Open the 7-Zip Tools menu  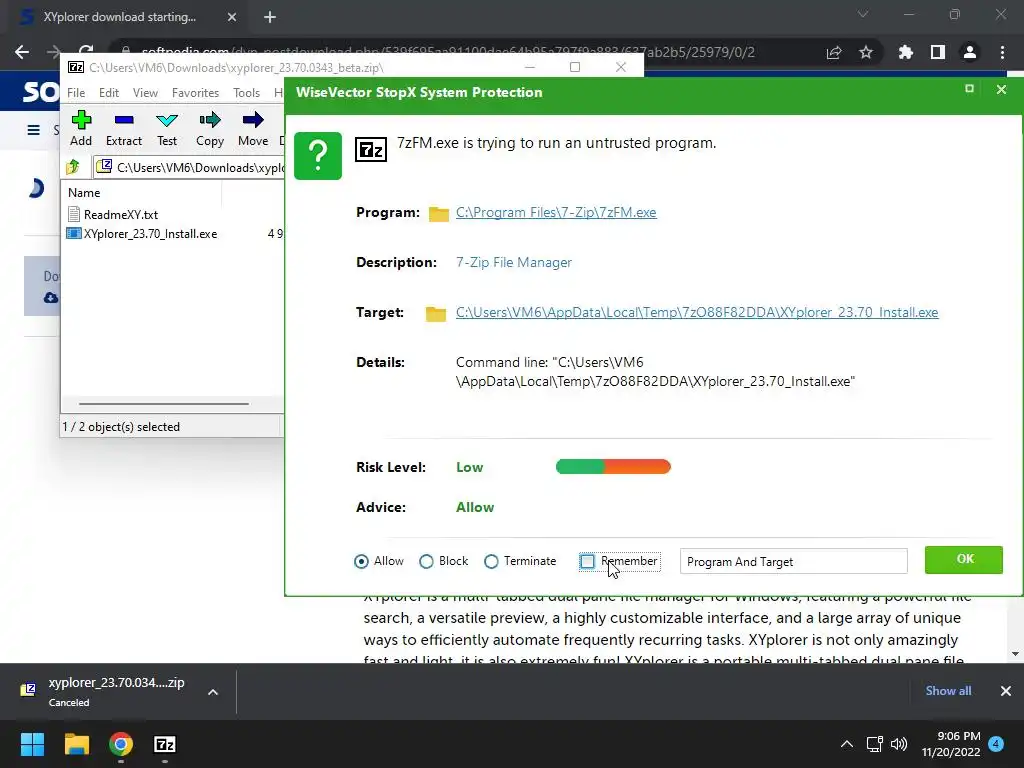point(246,93)
